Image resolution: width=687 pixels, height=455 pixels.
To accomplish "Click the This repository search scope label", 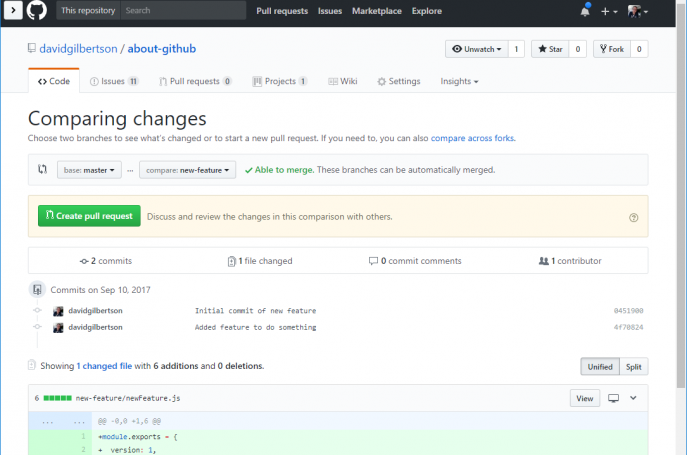I will pos(88,11).
